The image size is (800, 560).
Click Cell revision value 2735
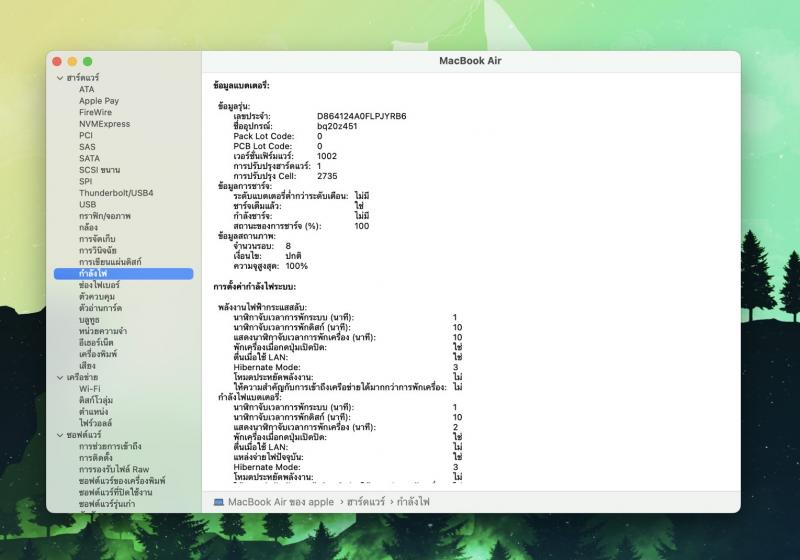tap(327, 176)
